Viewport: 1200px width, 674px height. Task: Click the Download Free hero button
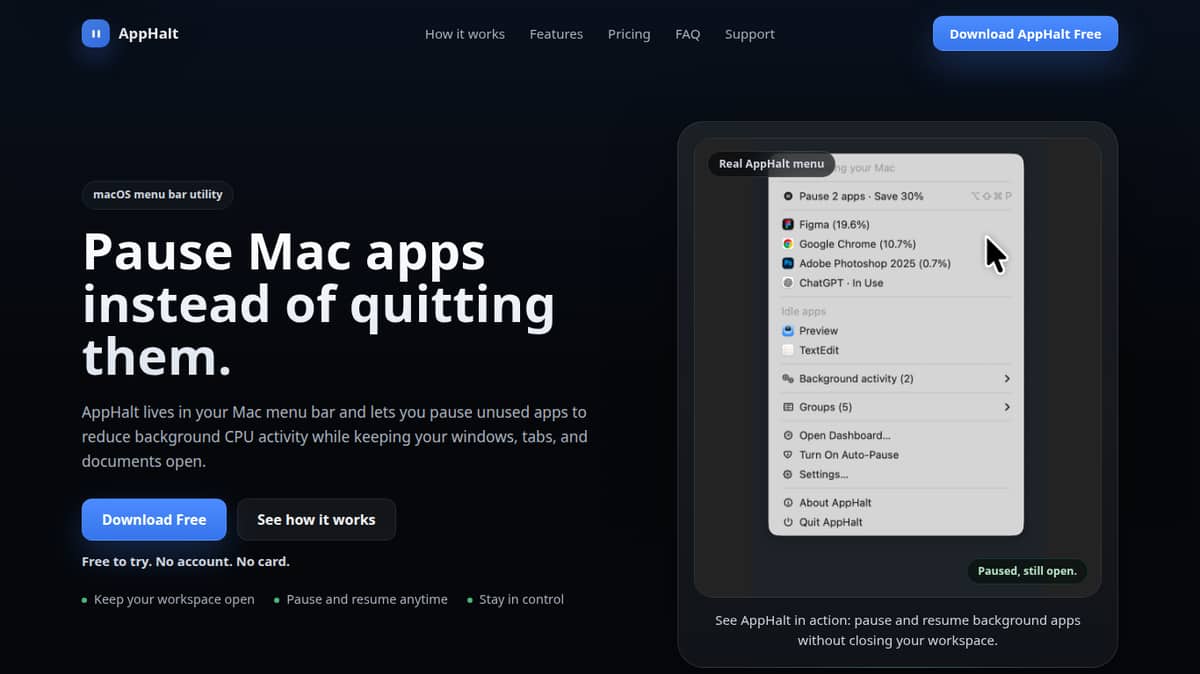154,520
